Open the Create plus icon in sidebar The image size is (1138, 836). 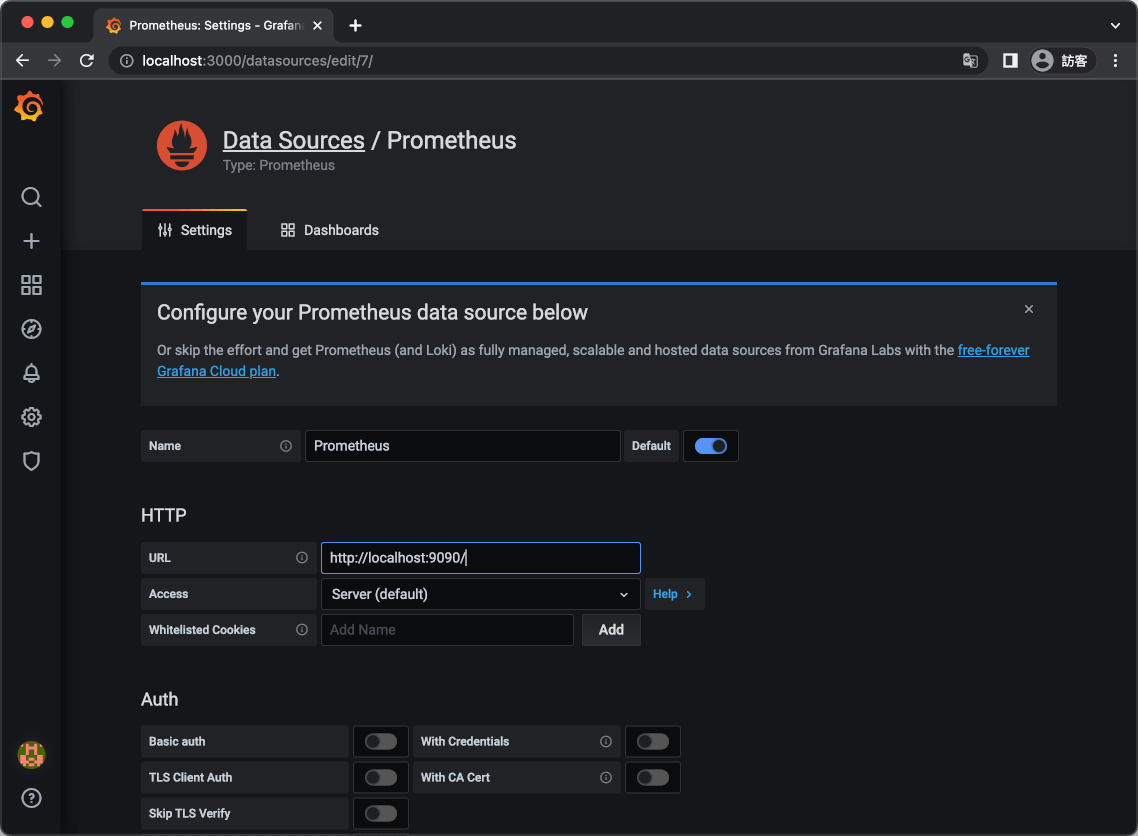[31, 241]
